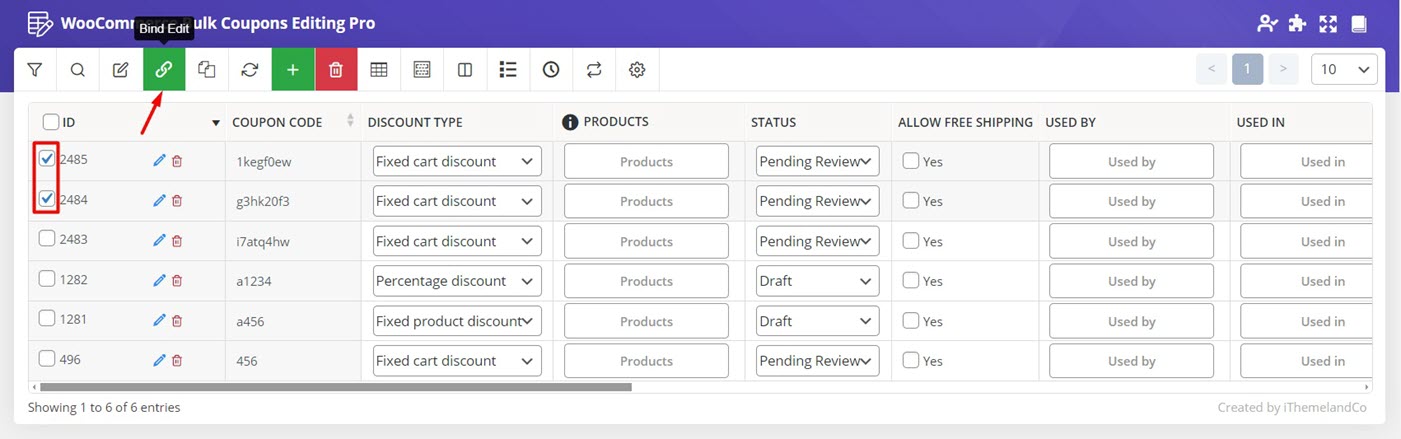Sort by the COUPON CODE column header
1401x439 pixels.
tap(277, 122)
